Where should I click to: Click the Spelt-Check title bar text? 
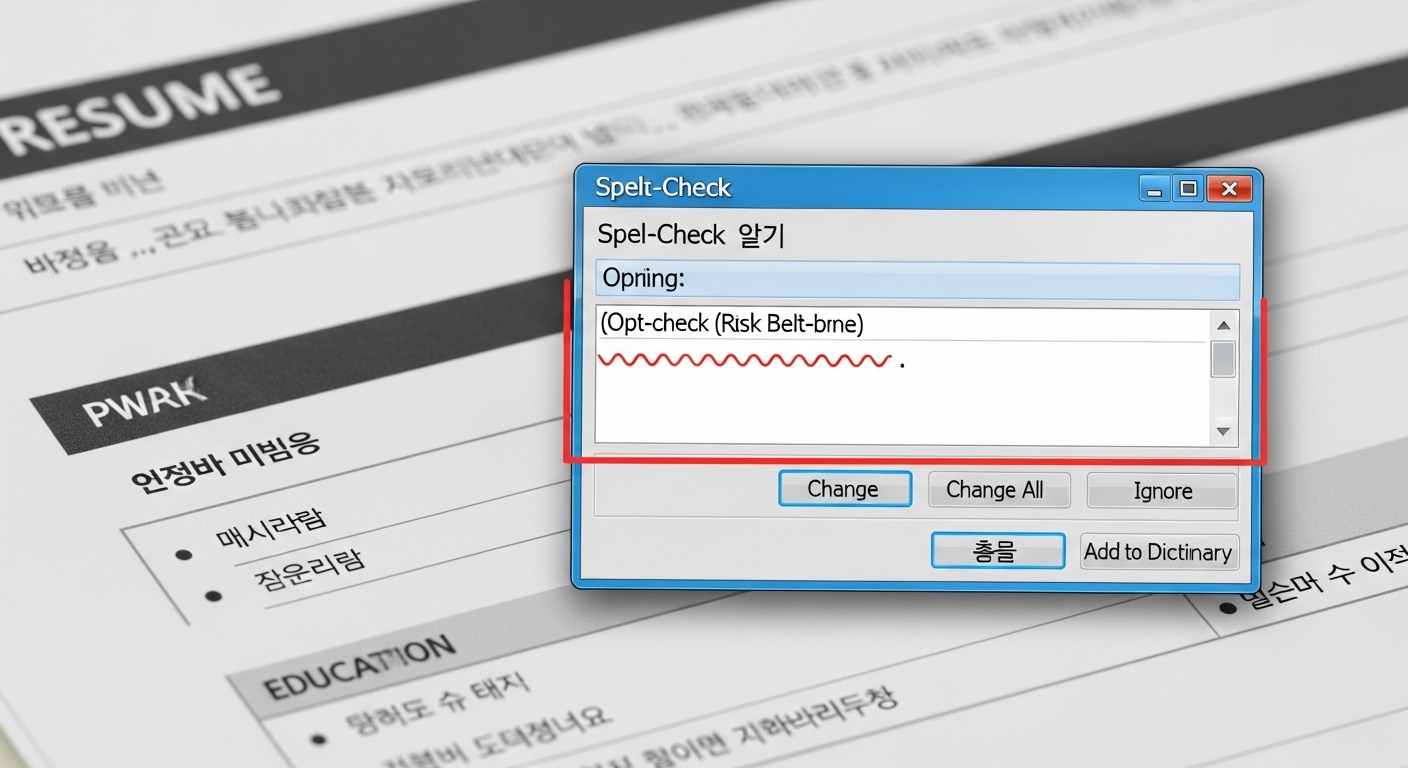(663, 187)
